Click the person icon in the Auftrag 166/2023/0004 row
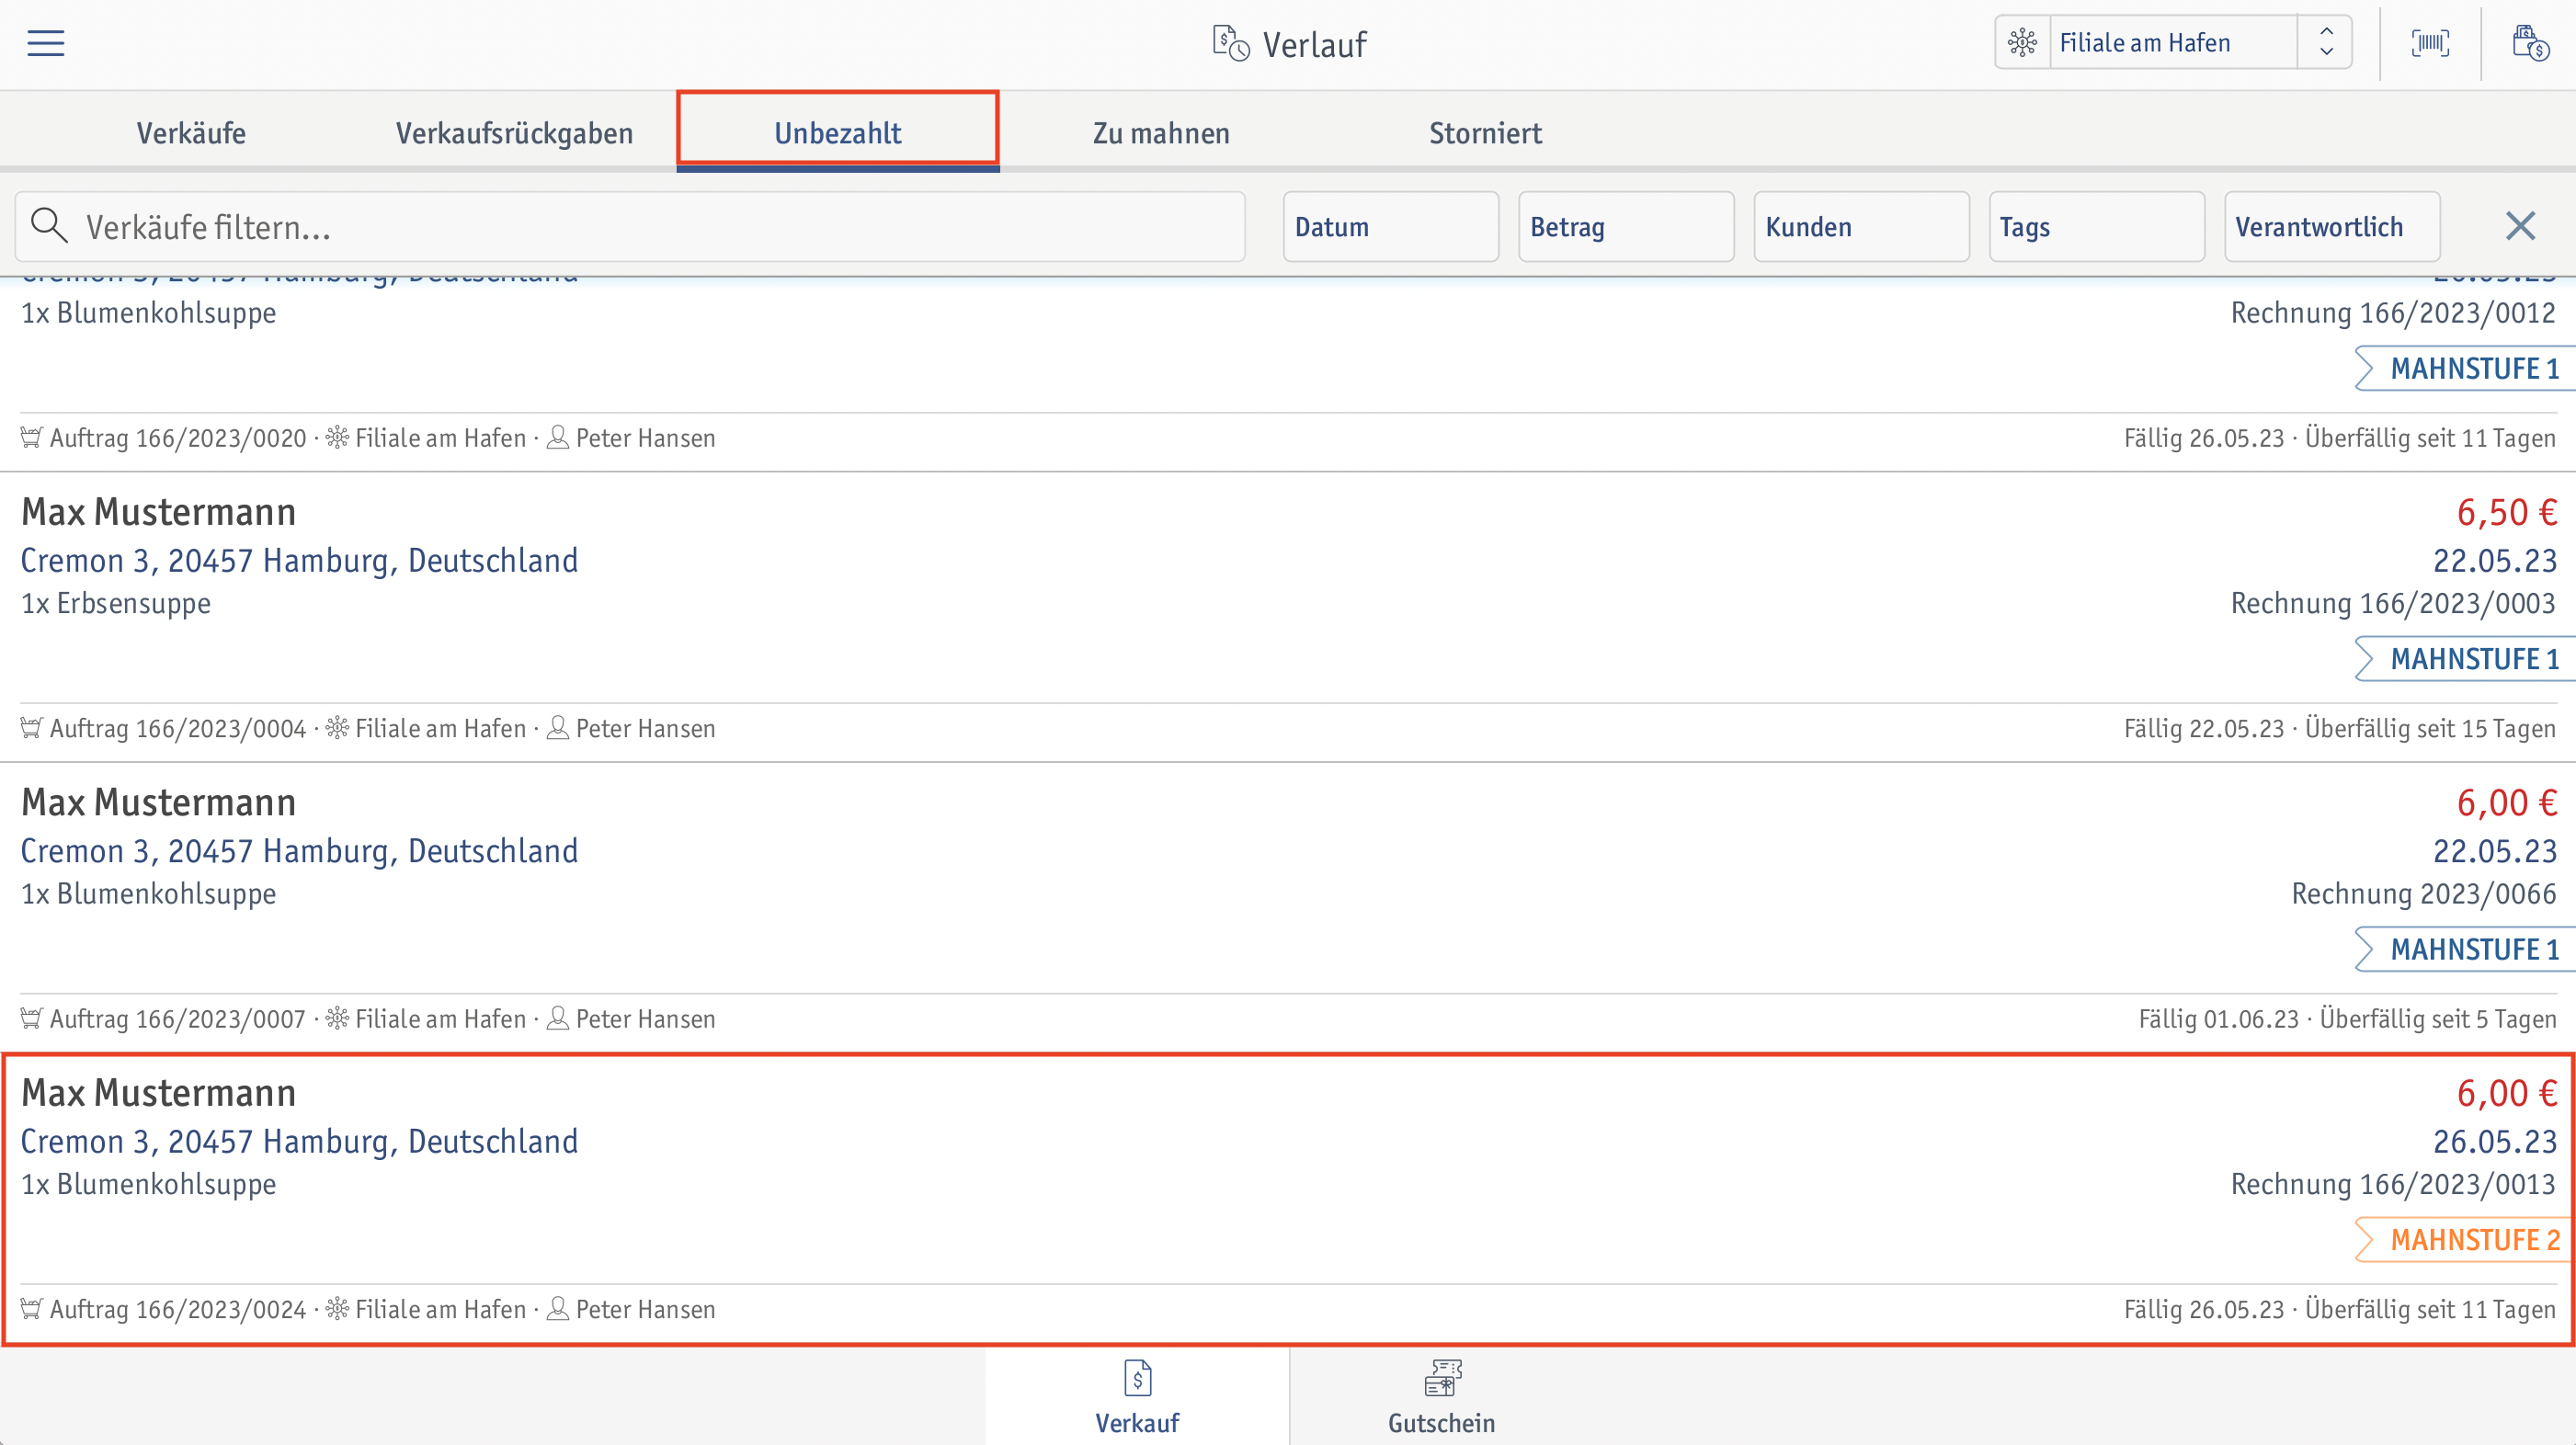The height and width of the screenshot is (1445, 2576). click(558, 728)
